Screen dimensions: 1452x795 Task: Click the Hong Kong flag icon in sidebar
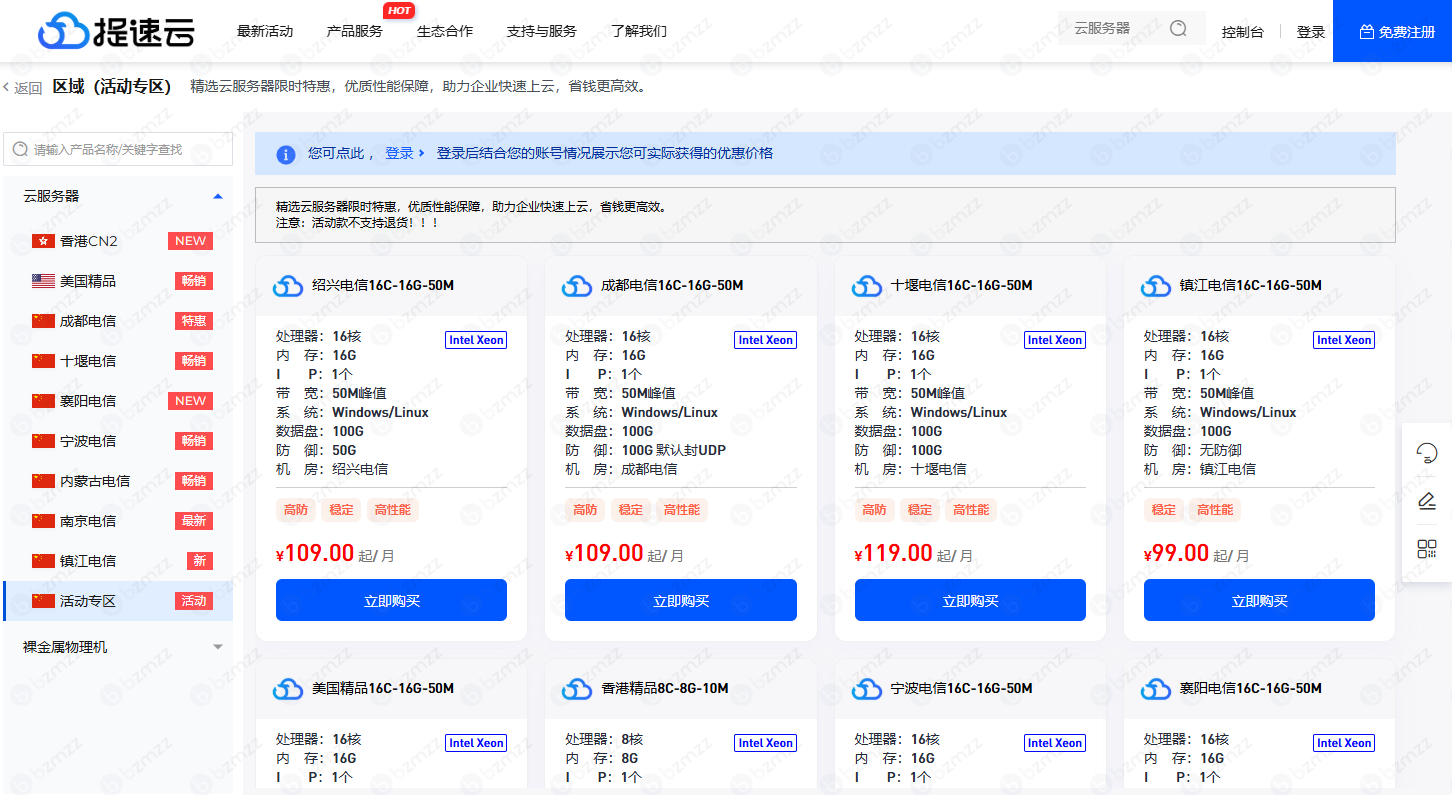click(x=43, y=241)
